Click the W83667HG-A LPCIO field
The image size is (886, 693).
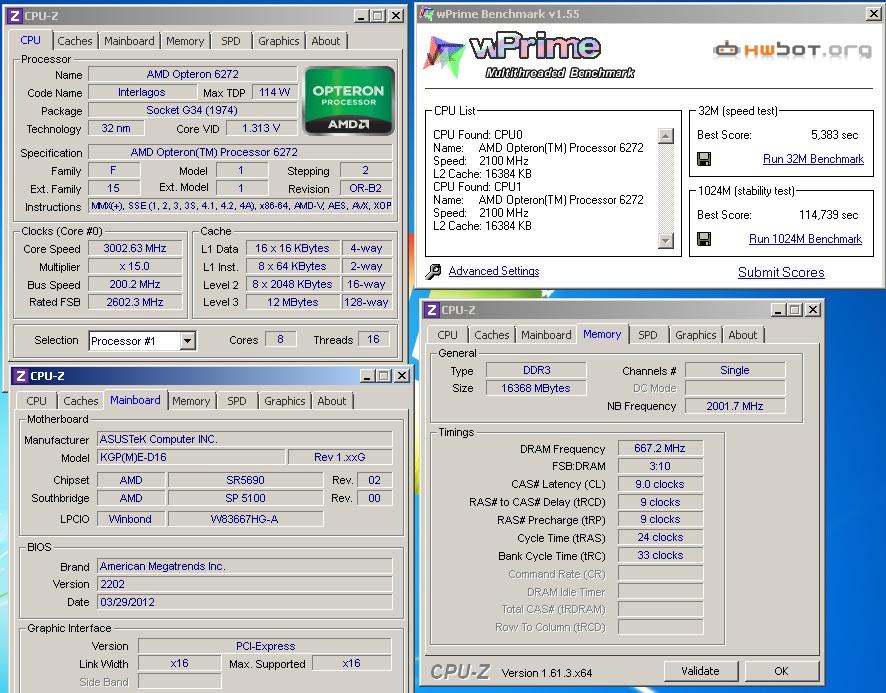click(x=245, y=519)
